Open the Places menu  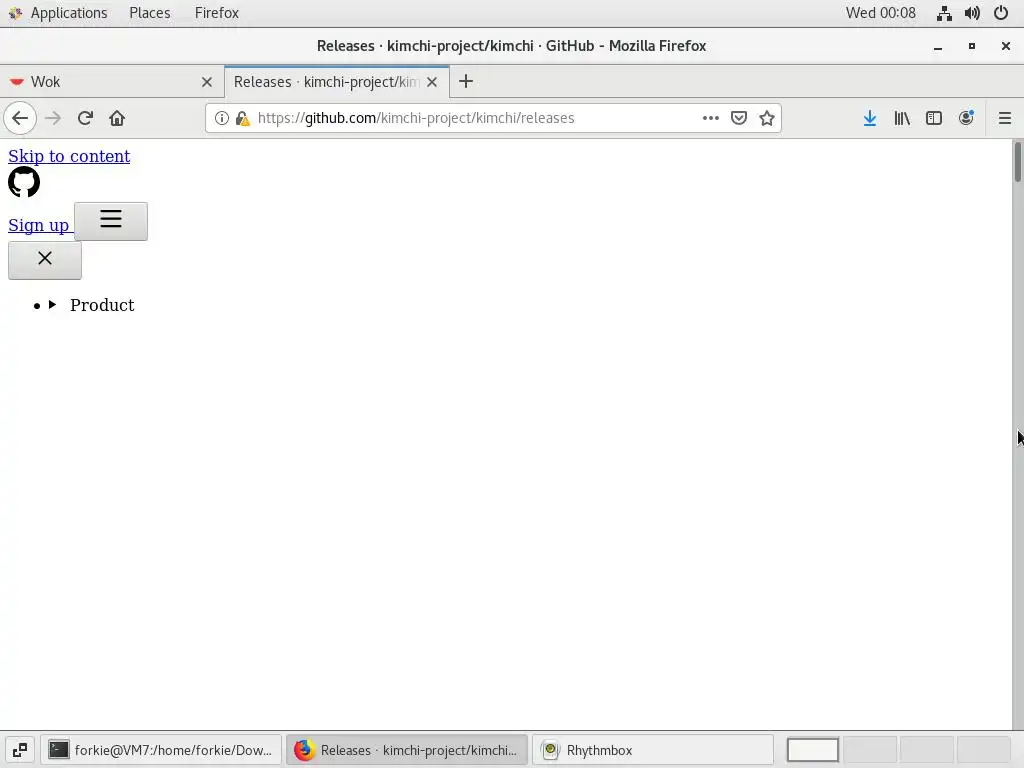150,13
